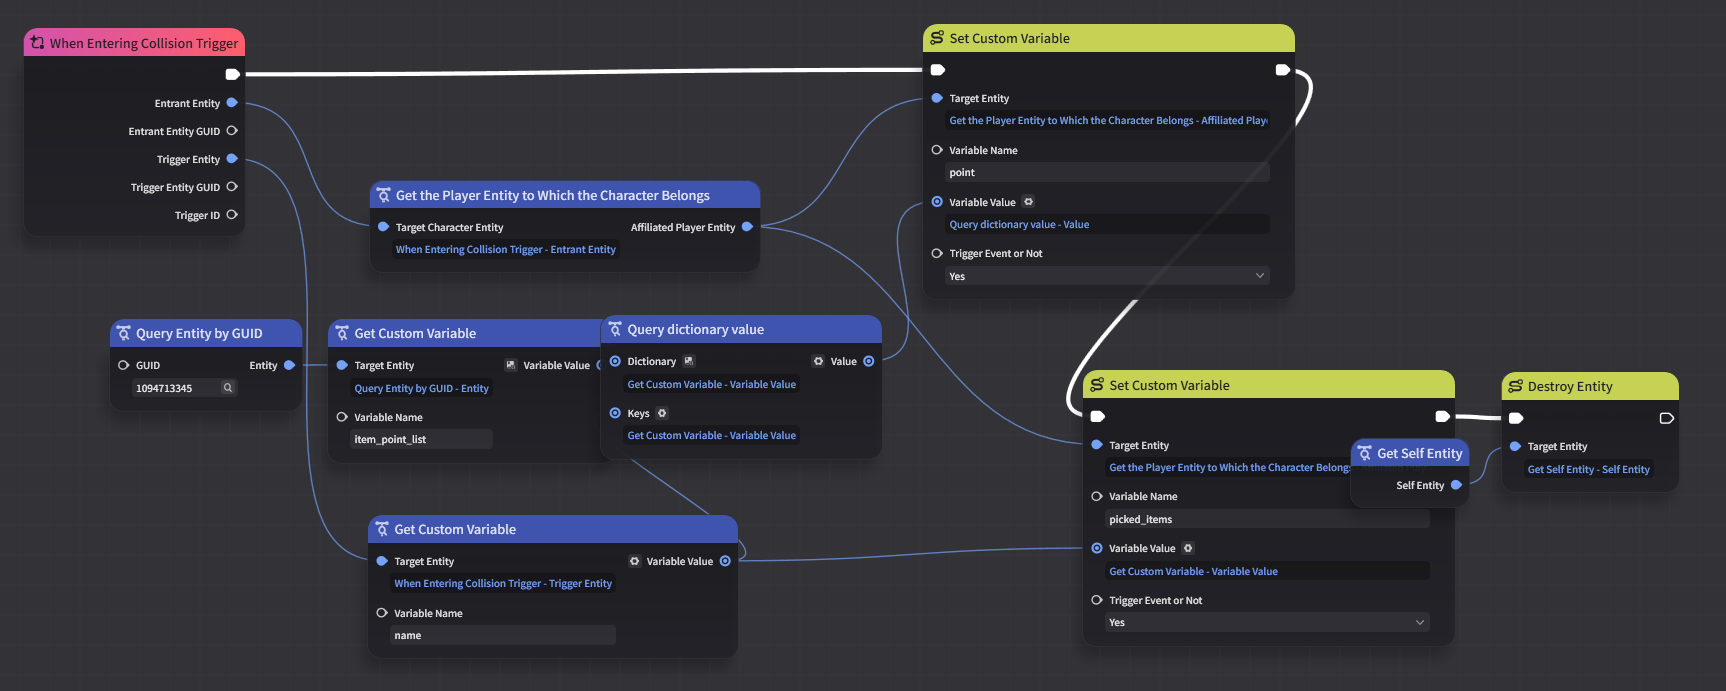Click the When Entering Collision Trigger event icon
1726x691 pixels.
tap(37, 42)
